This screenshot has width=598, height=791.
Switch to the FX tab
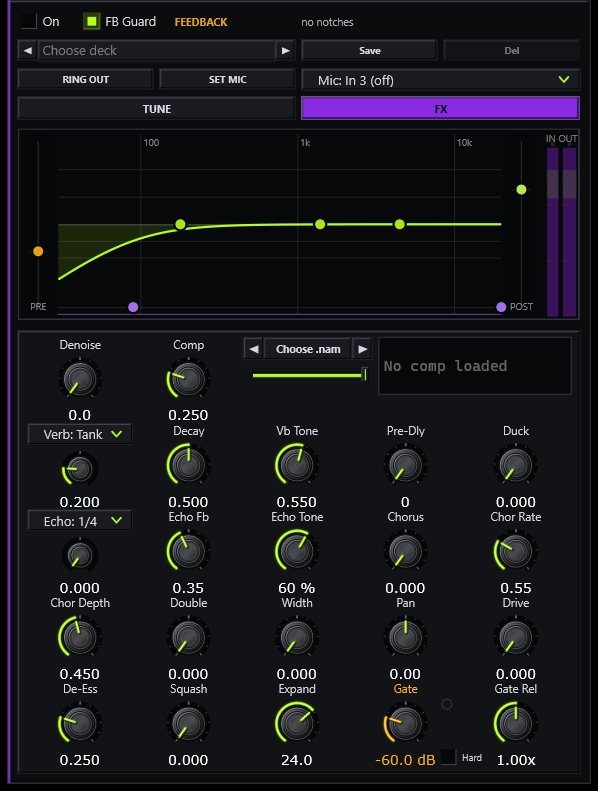coord(440,108)
